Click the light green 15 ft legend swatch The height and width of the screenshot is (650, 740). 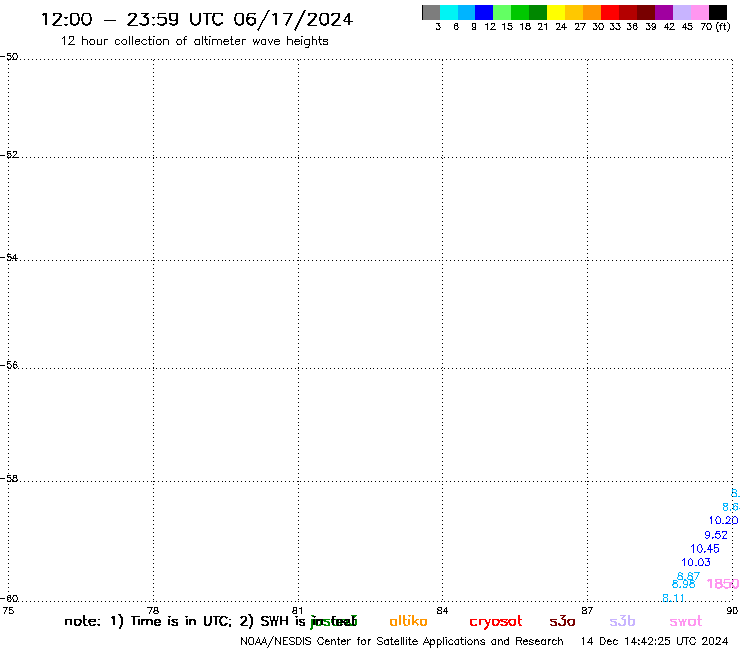pos(502,12)
